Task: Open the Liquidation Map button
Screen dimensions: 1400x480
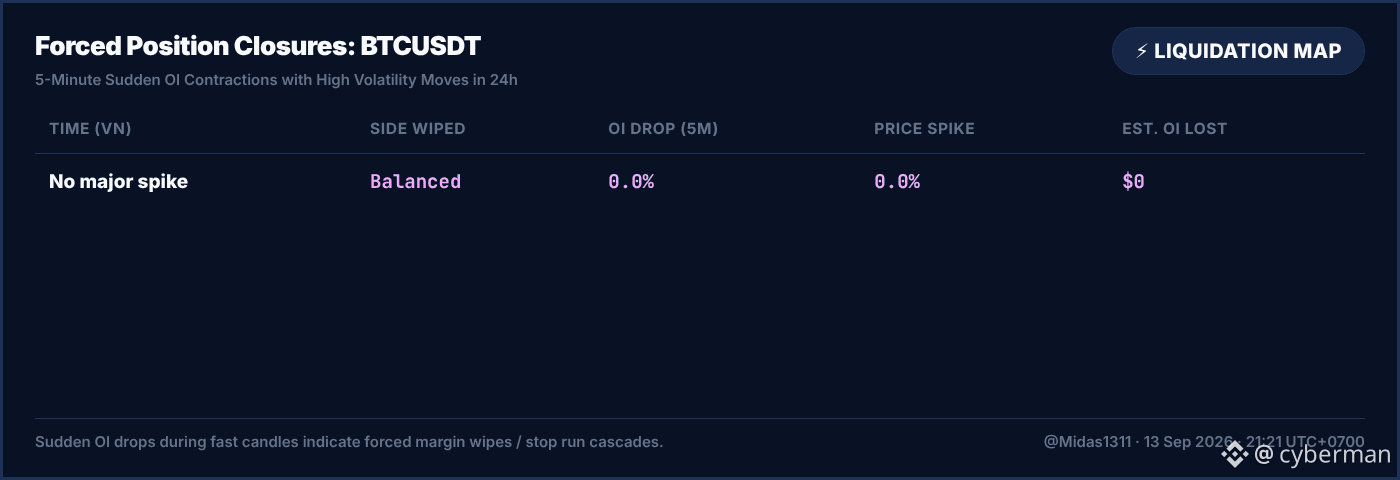Action: tap(1238, 51)
